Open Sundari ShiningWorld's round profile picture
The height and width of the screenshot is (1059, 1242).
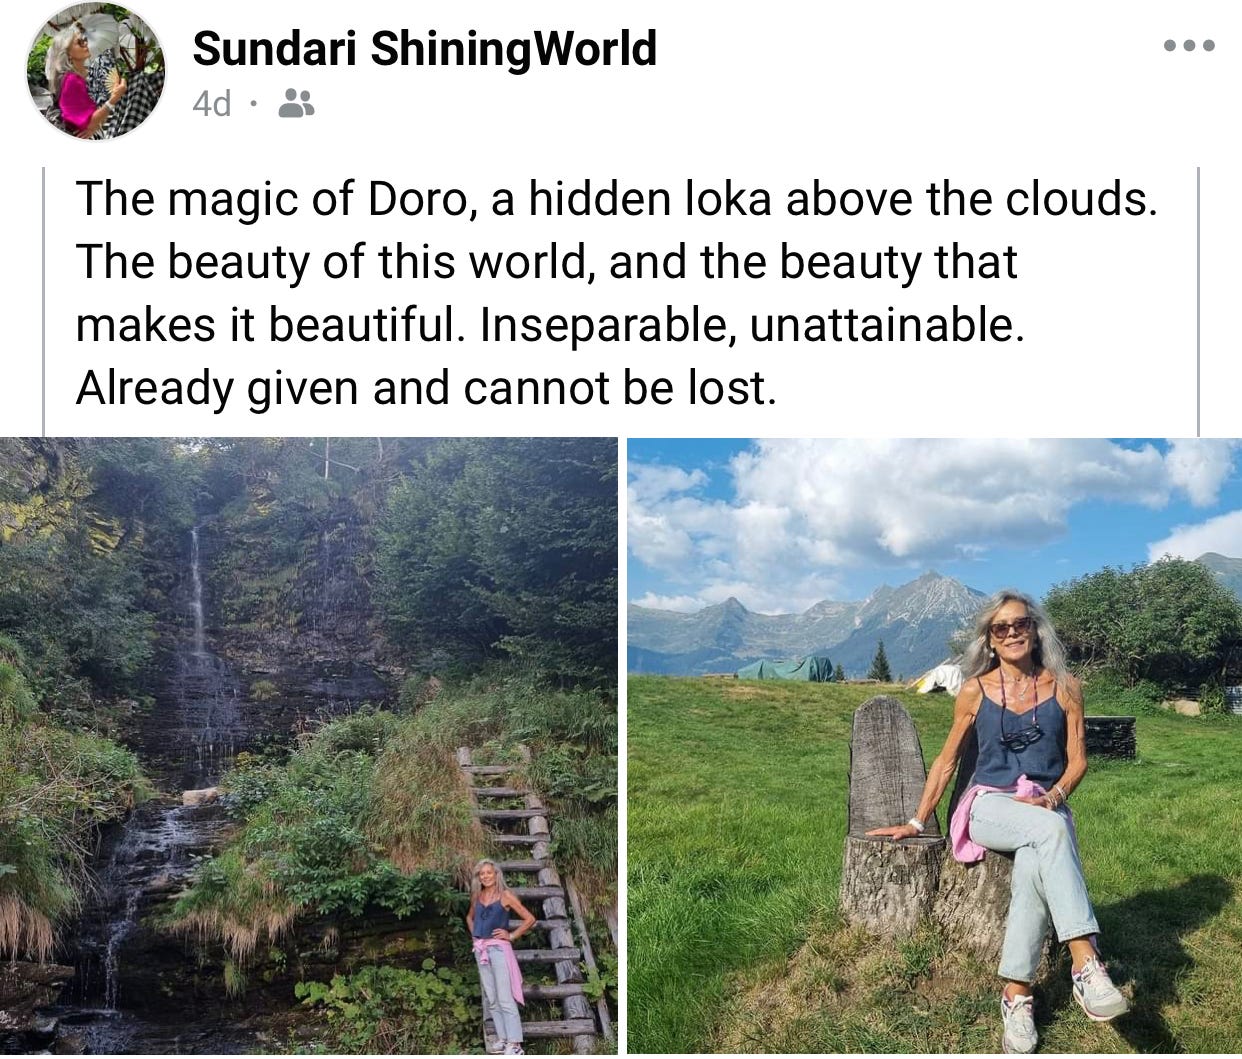tap(95, 71)
